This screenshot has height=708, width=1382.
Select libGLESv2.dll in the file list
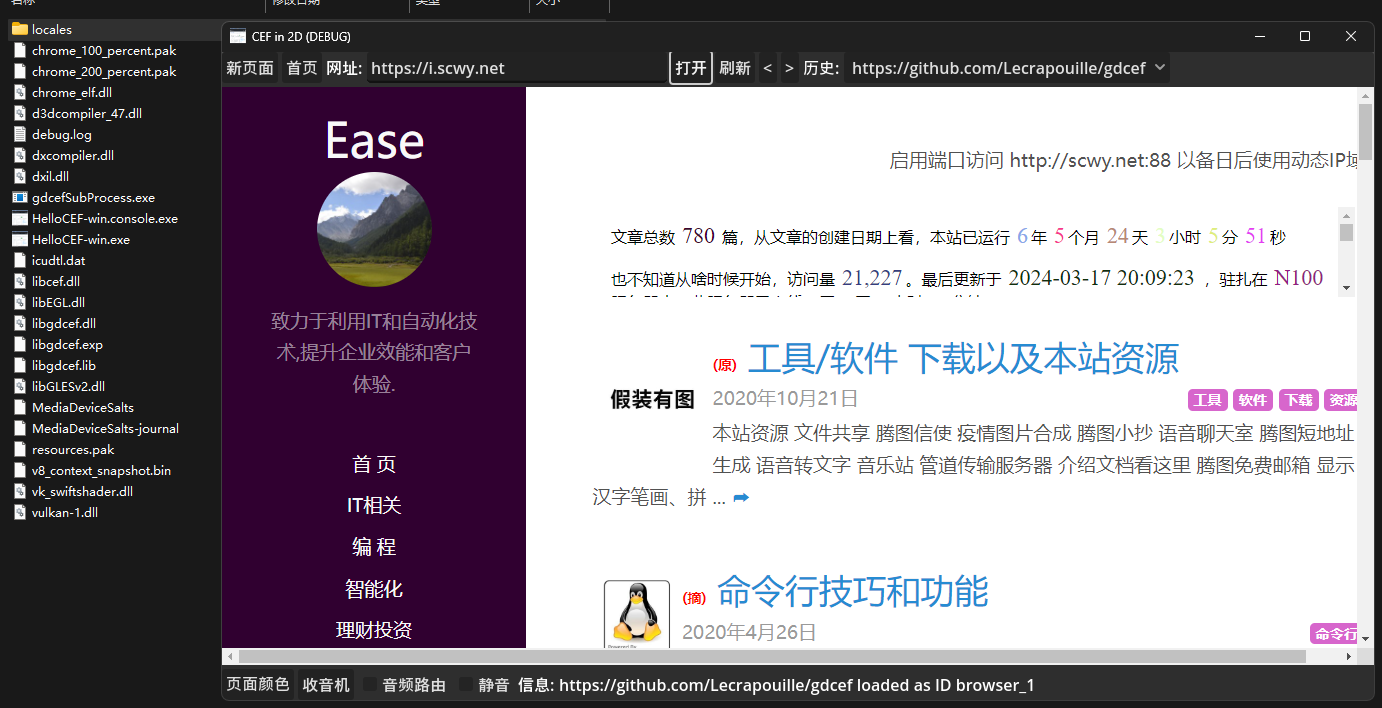pyautogui.click(x=68, y=387)
